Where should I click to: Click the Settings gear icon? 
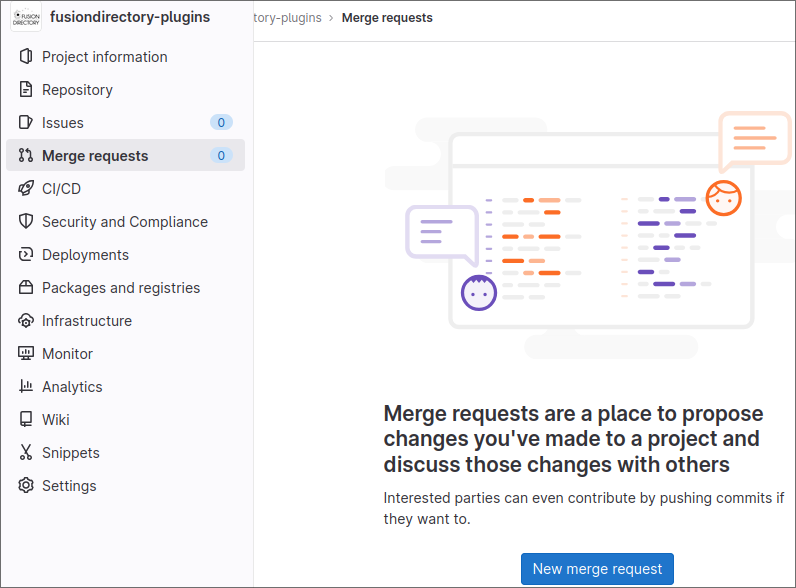[x=26, y=485]
